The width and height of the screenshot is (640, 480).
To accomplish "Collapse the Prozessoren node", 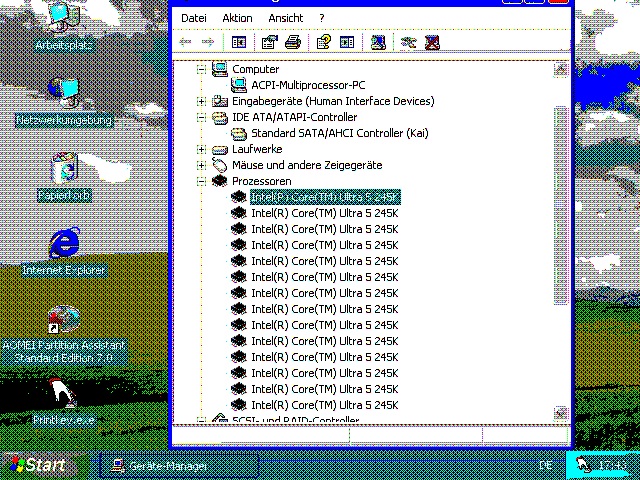I will click(x=201, y=181).
